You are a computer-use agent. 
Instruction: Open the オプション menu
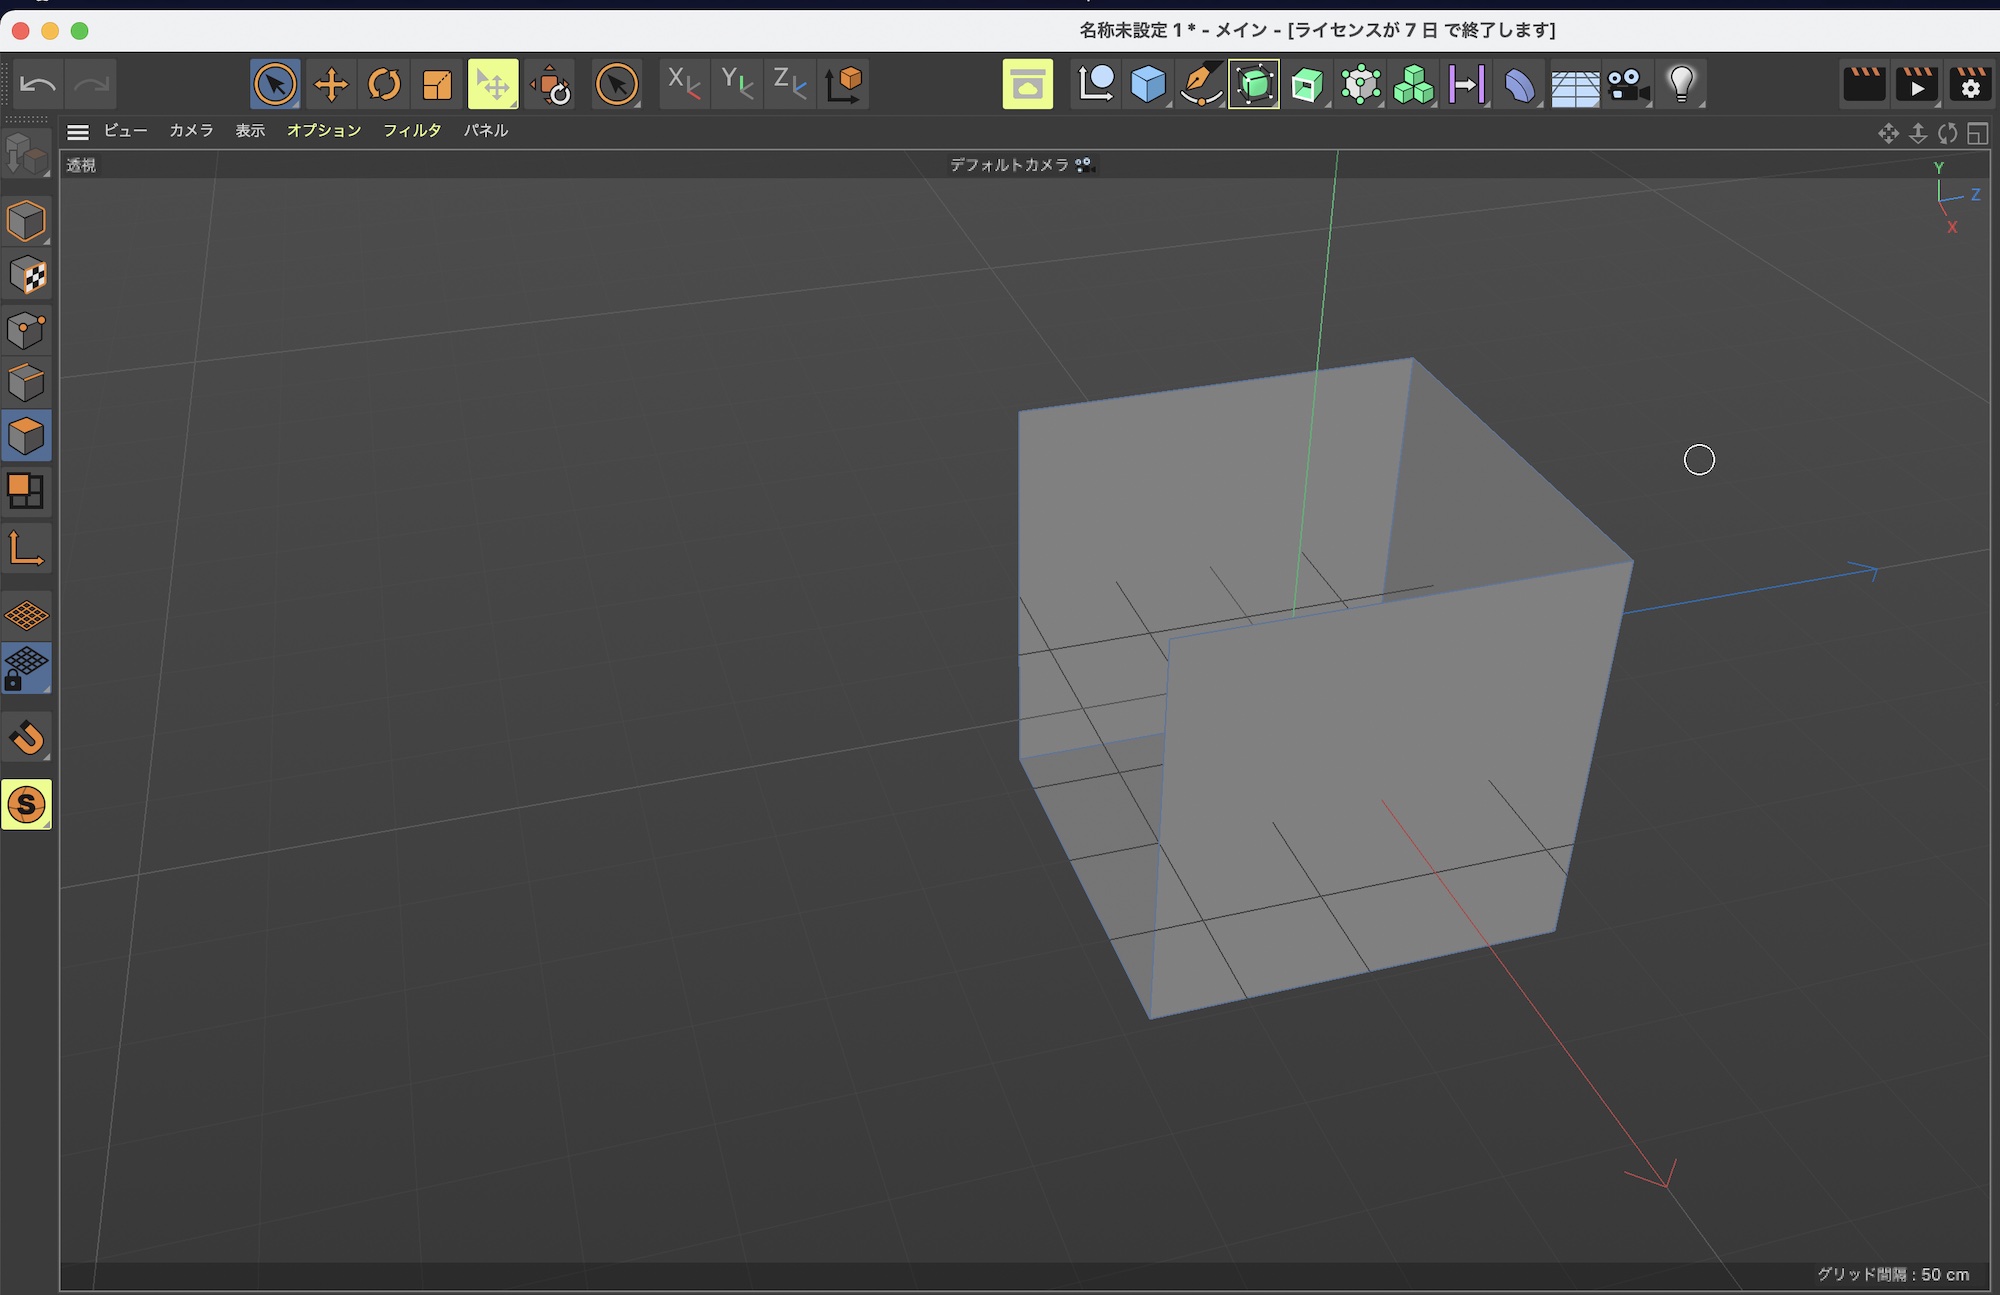[x=324, y=131]
